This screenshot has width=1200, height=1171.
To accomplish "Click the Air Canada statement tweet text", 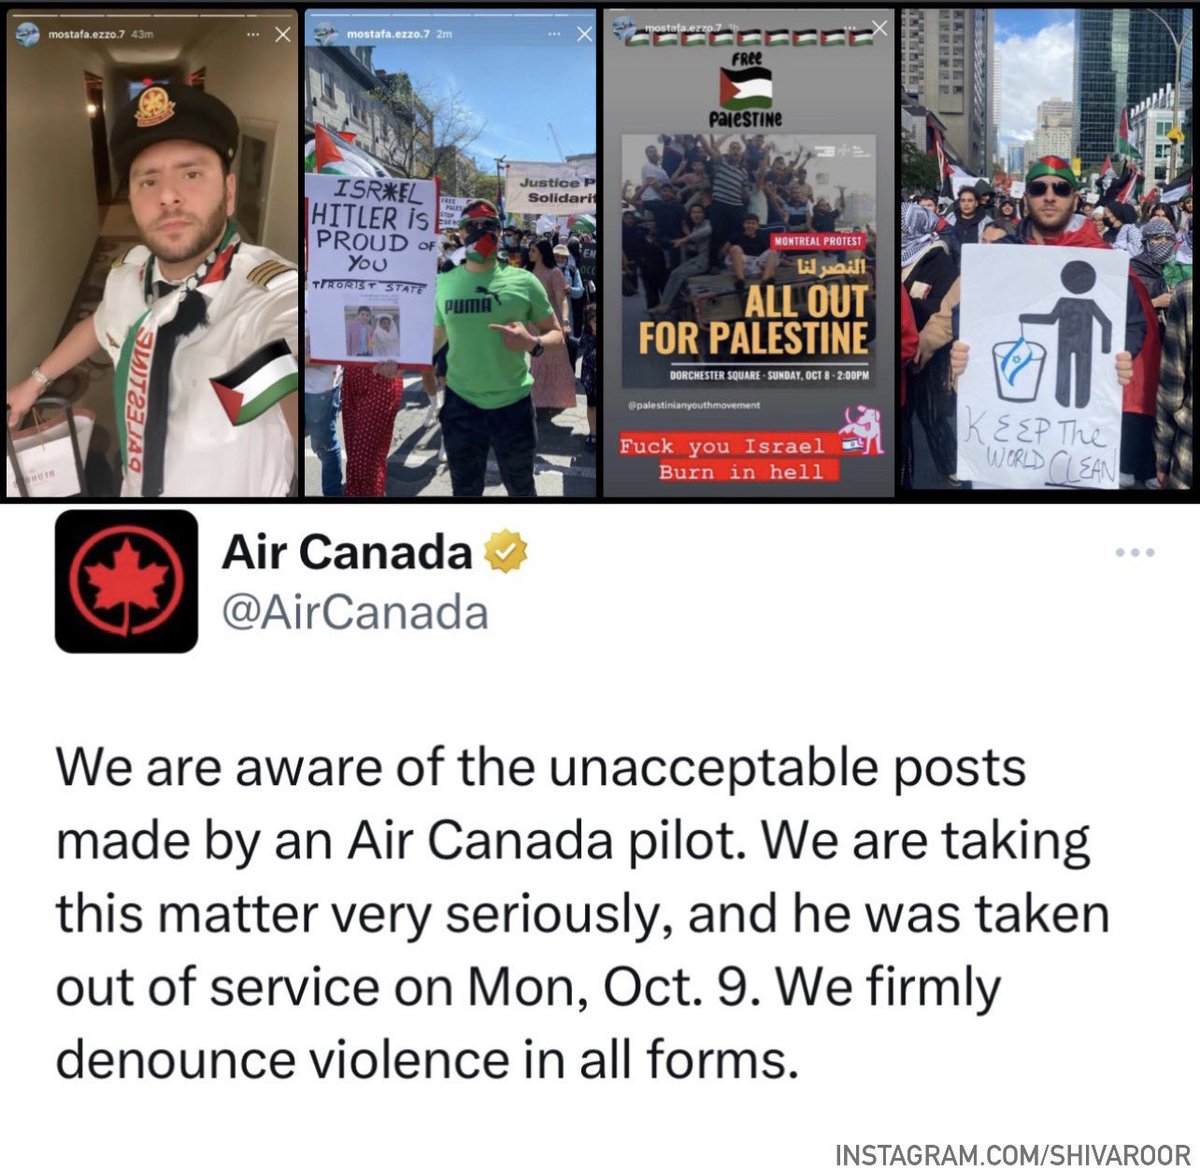I will 582,914.
